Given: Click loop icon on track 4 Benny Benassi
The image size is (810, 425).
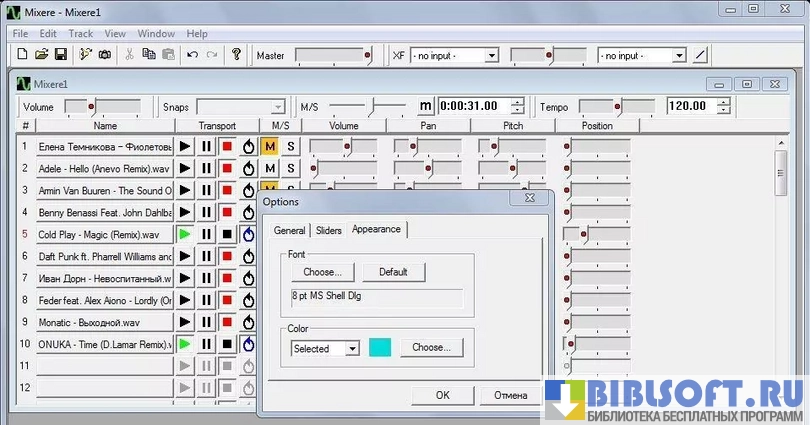Looking at the screenshot, I should 248,213.
